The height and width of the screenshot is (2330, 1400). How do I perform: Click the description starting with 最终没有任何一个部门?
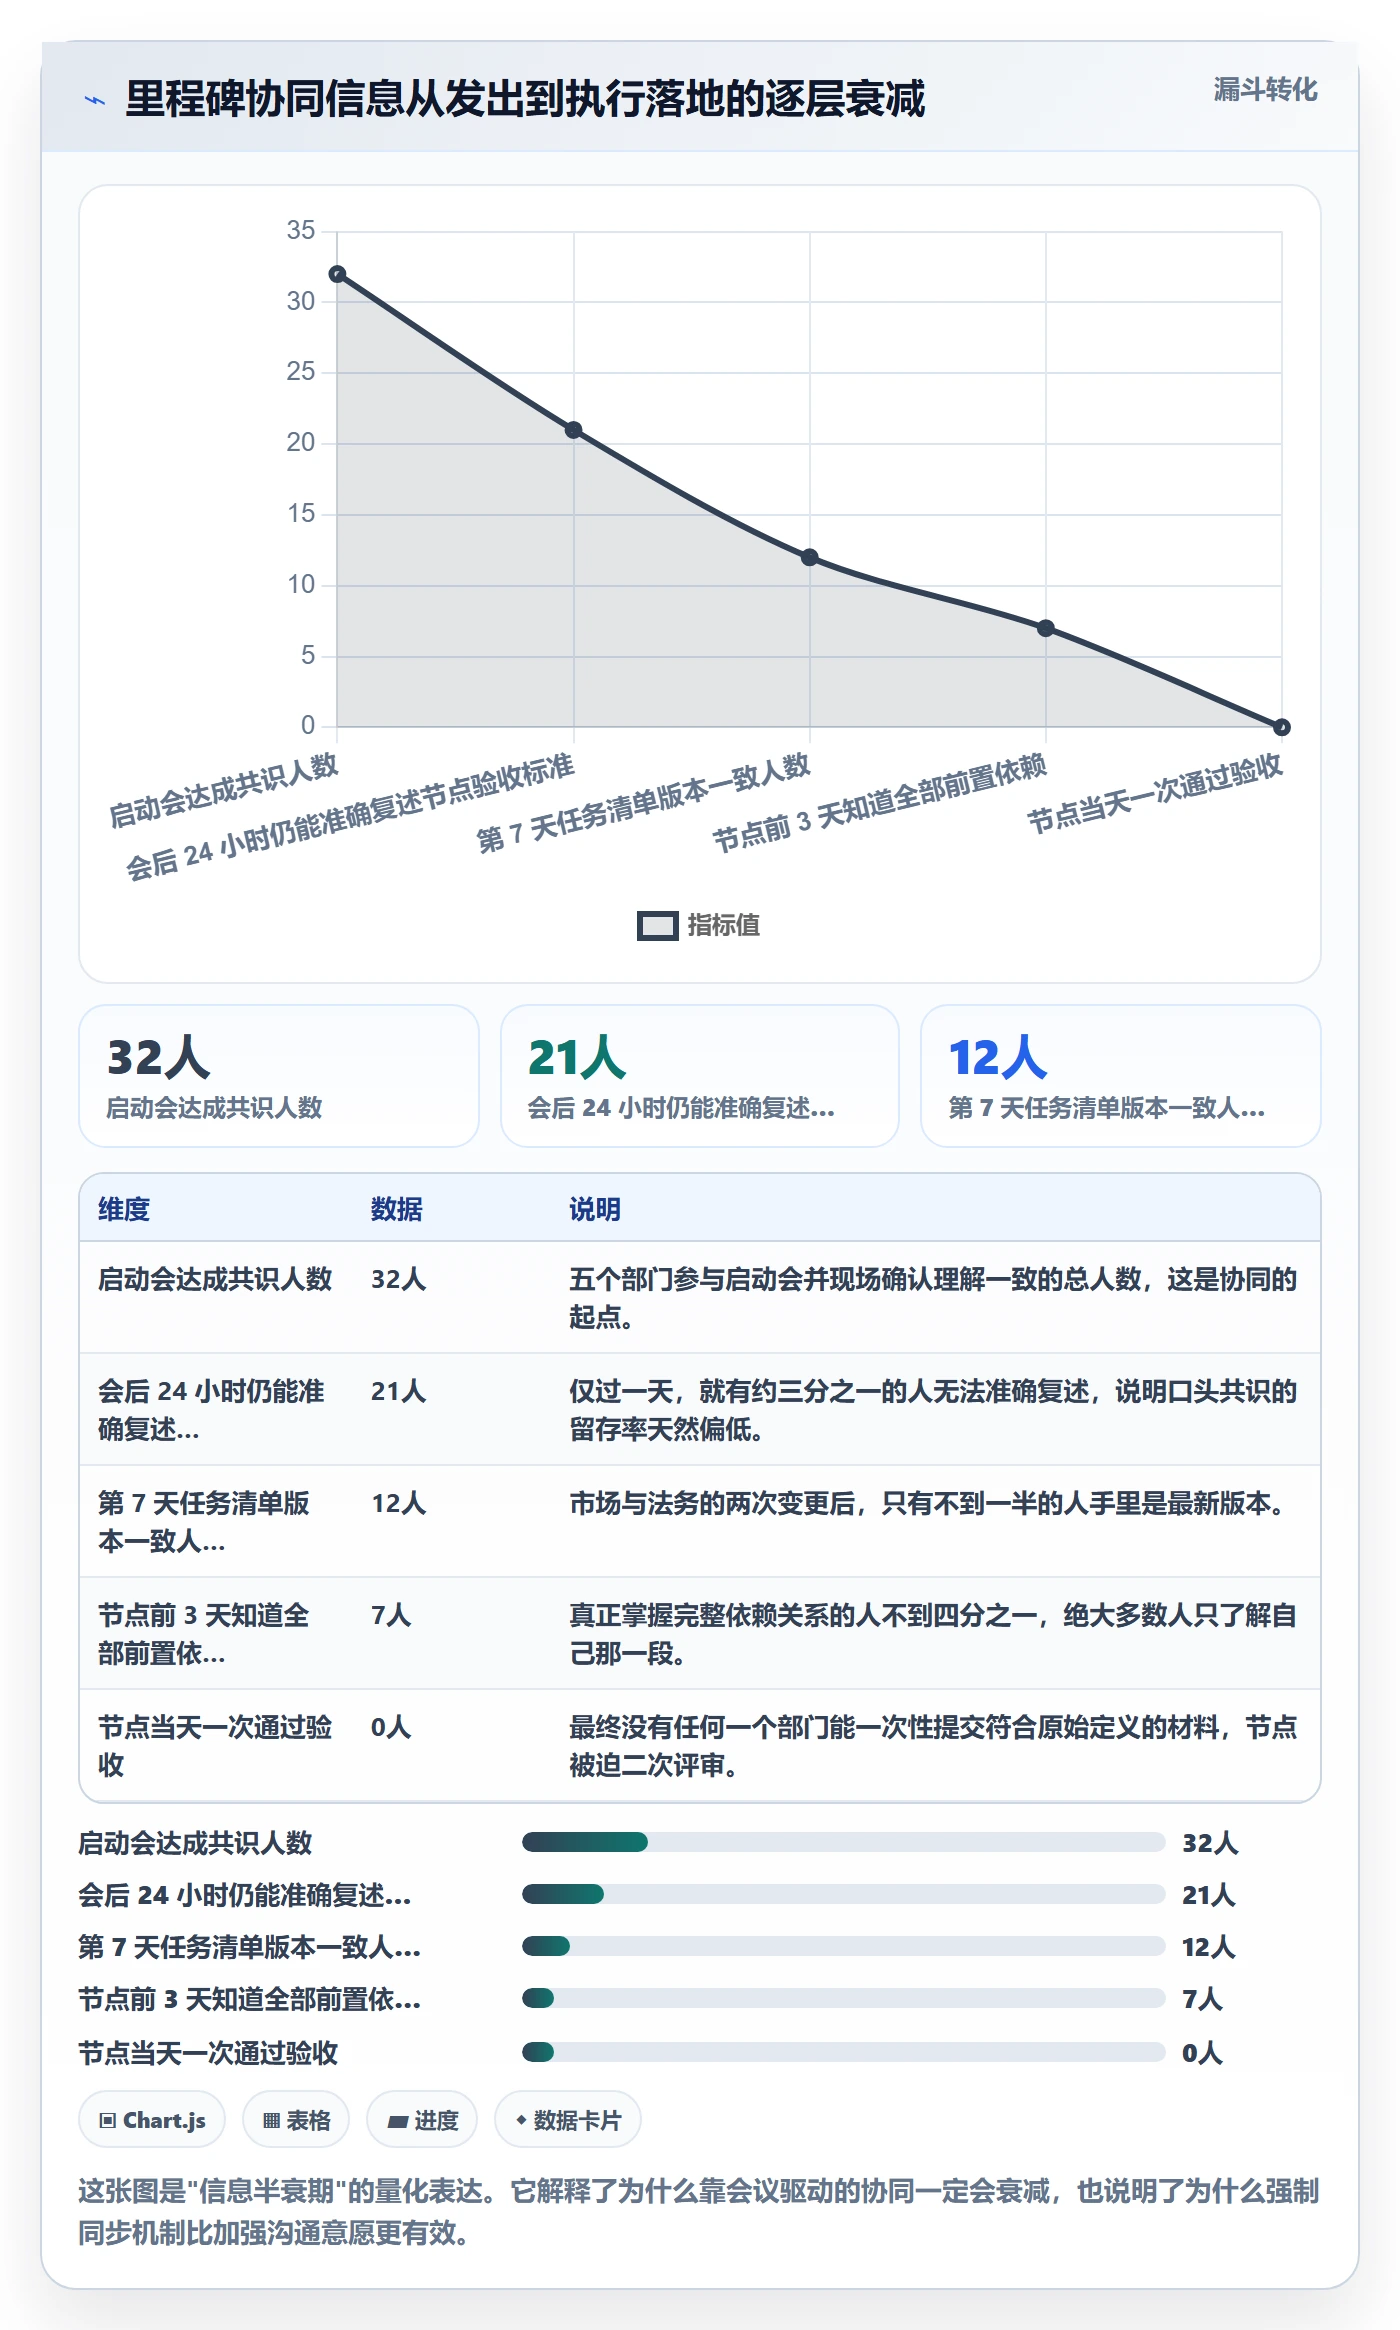pyautogui.click(x=933, y=1746)
